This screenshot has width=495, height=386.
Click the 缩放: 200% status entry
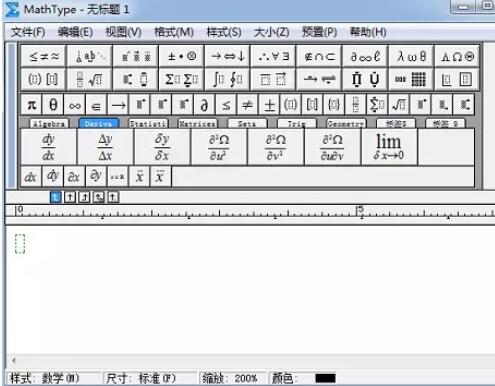pyautogui.click(x=230, y=378)
